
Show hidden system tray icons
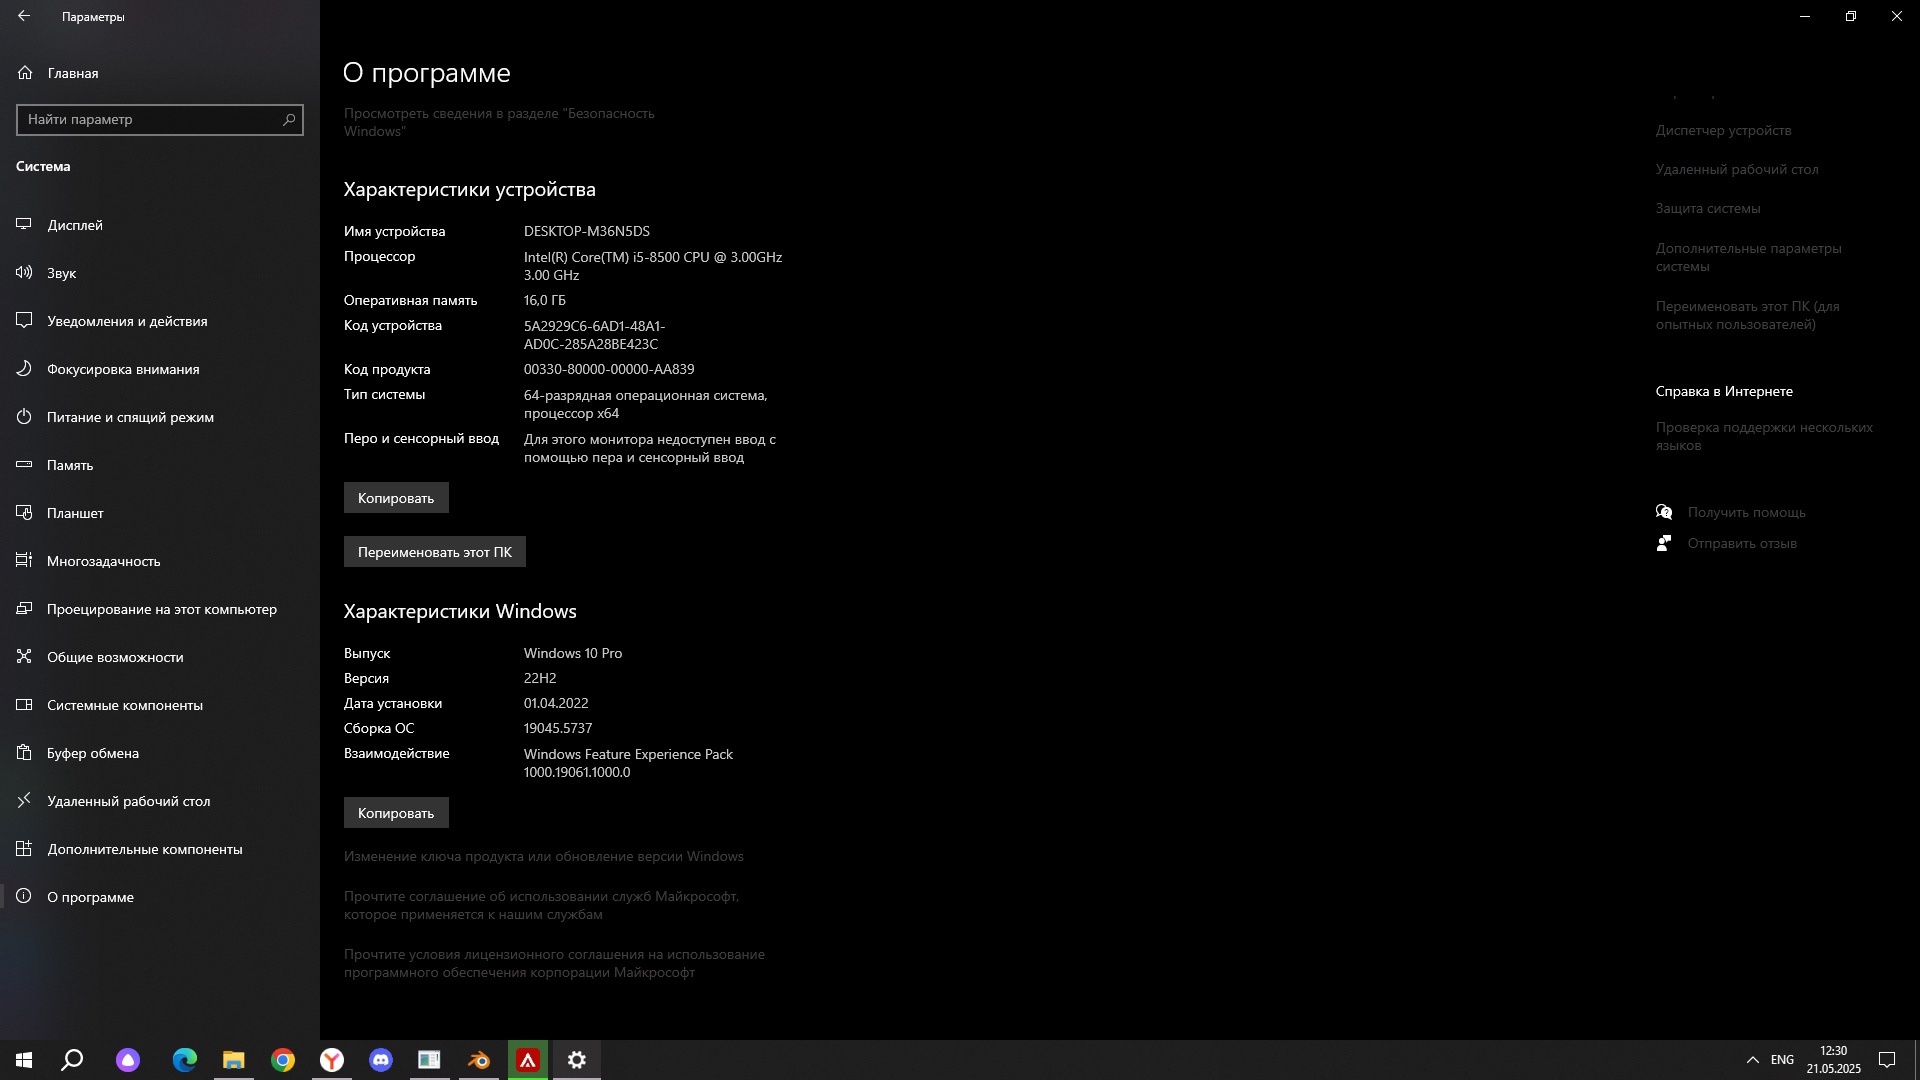[x=1752, y=1060]
